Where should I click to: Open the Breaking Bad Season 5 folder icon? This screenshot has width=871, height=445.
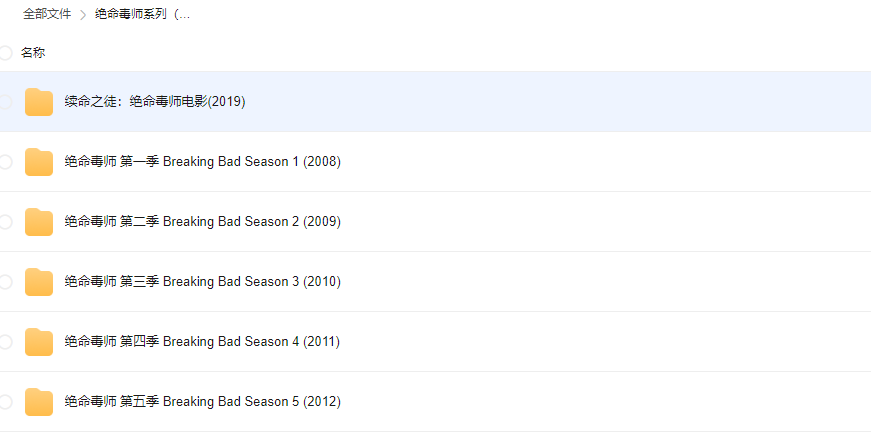pyautogui.click(x=39, y=402)
